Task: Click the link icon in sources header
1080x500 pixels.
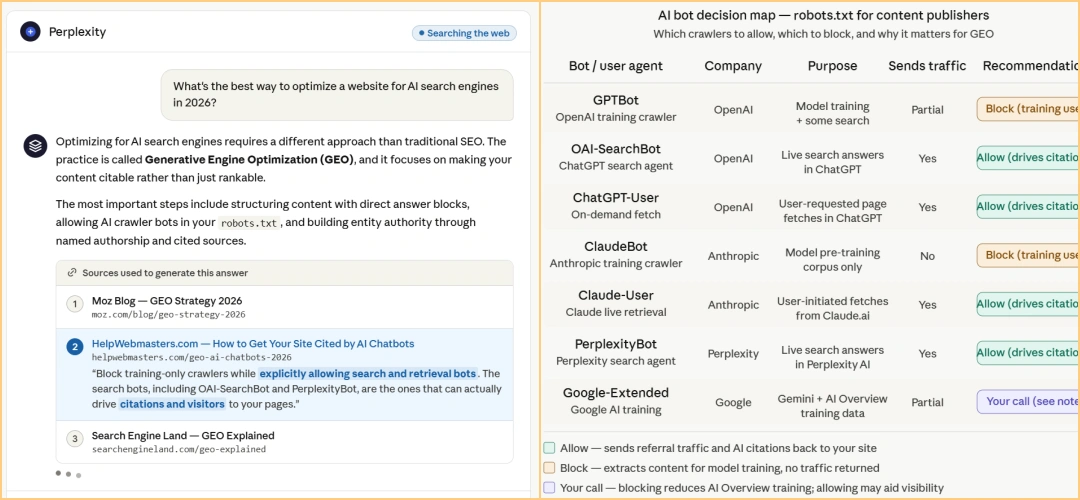Action: pyautogui.click(x=72, y=273)
